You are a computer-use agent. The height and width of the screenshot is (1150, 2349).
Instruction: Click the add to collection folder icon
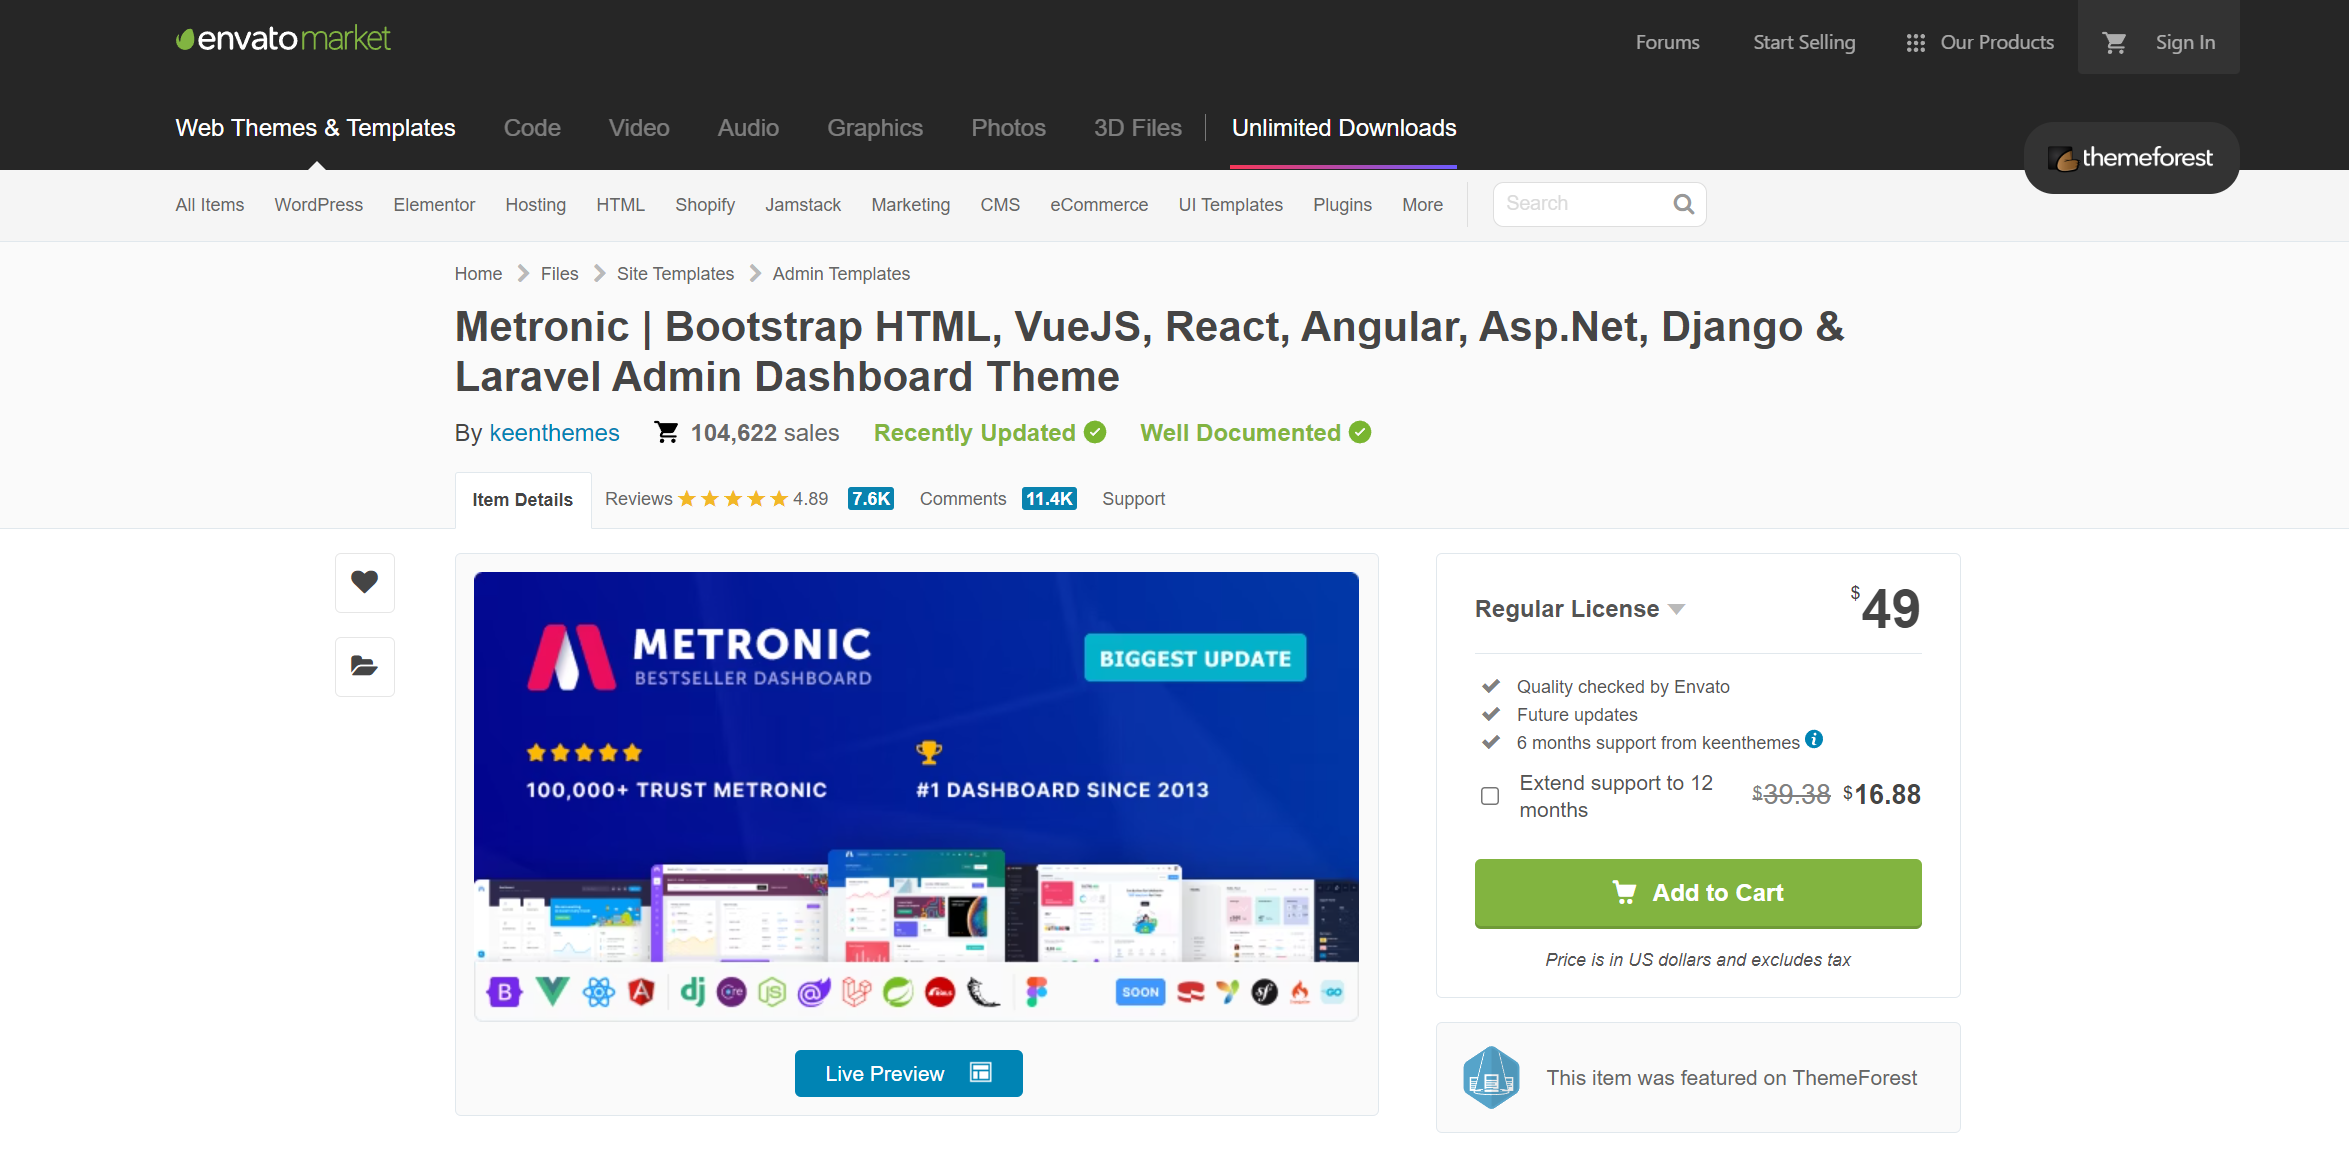[364, 666]
